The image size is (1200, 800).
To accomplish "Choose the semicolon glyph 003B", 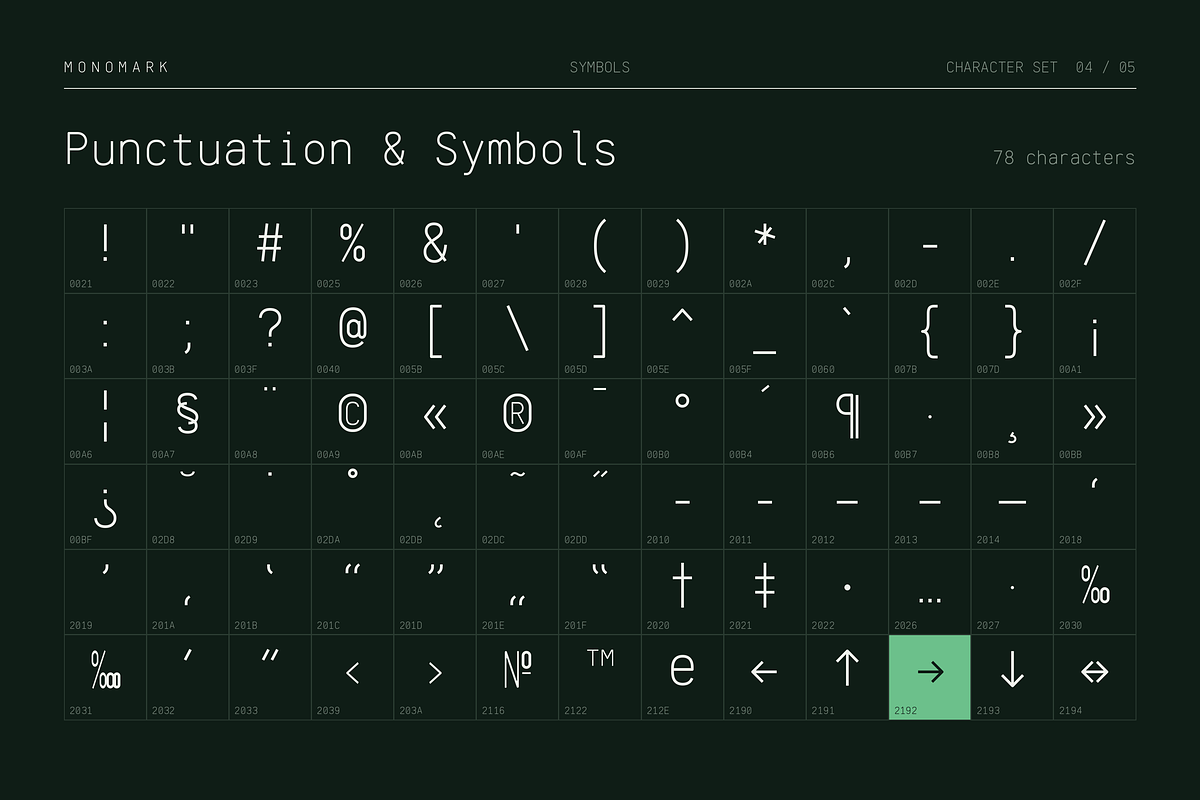I will click(188, 336).
